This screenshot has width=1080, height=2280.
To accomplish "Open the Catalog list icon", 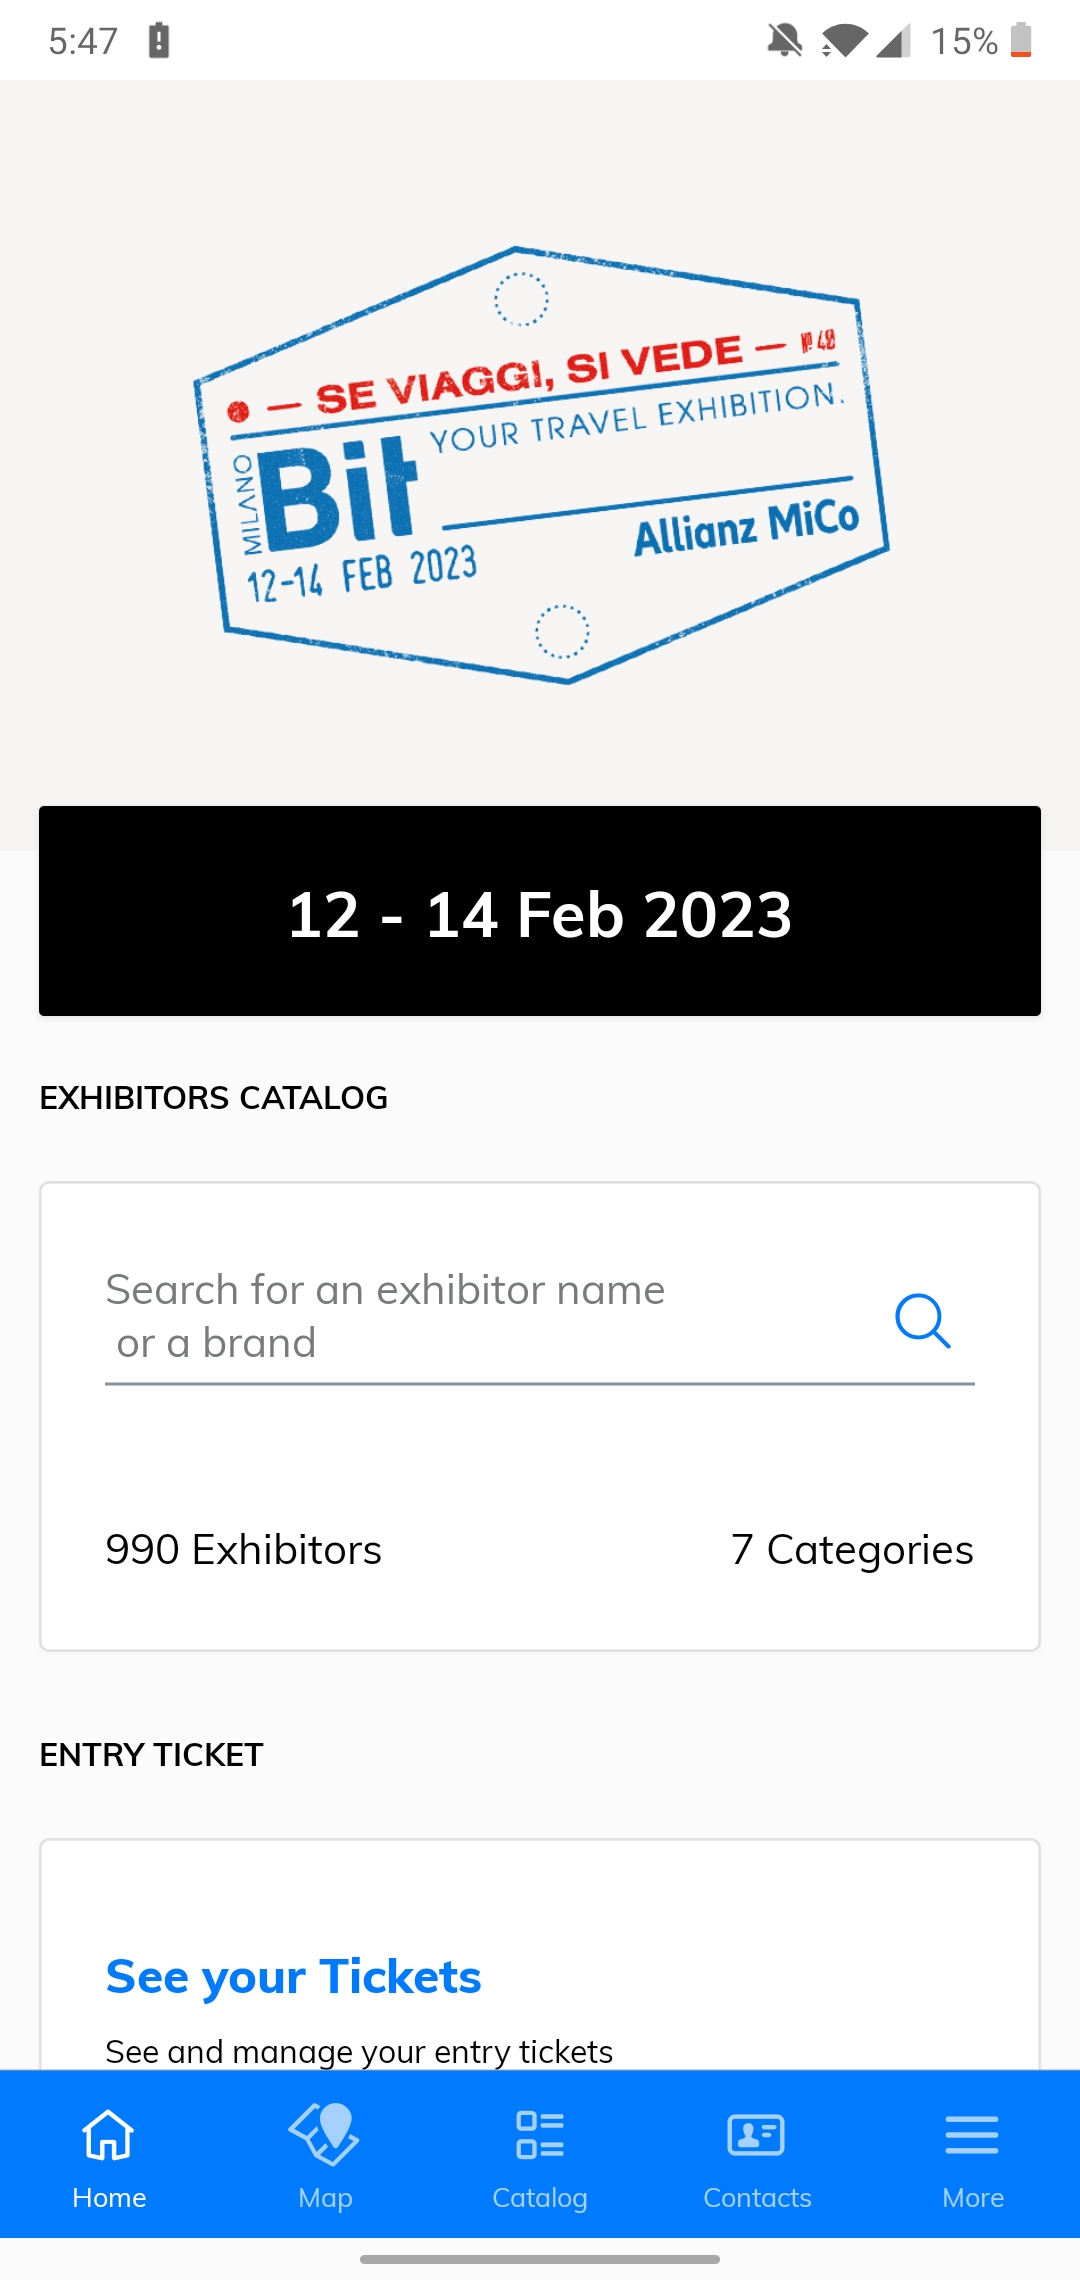I will pyautogui.click(x=540, y=2134).
